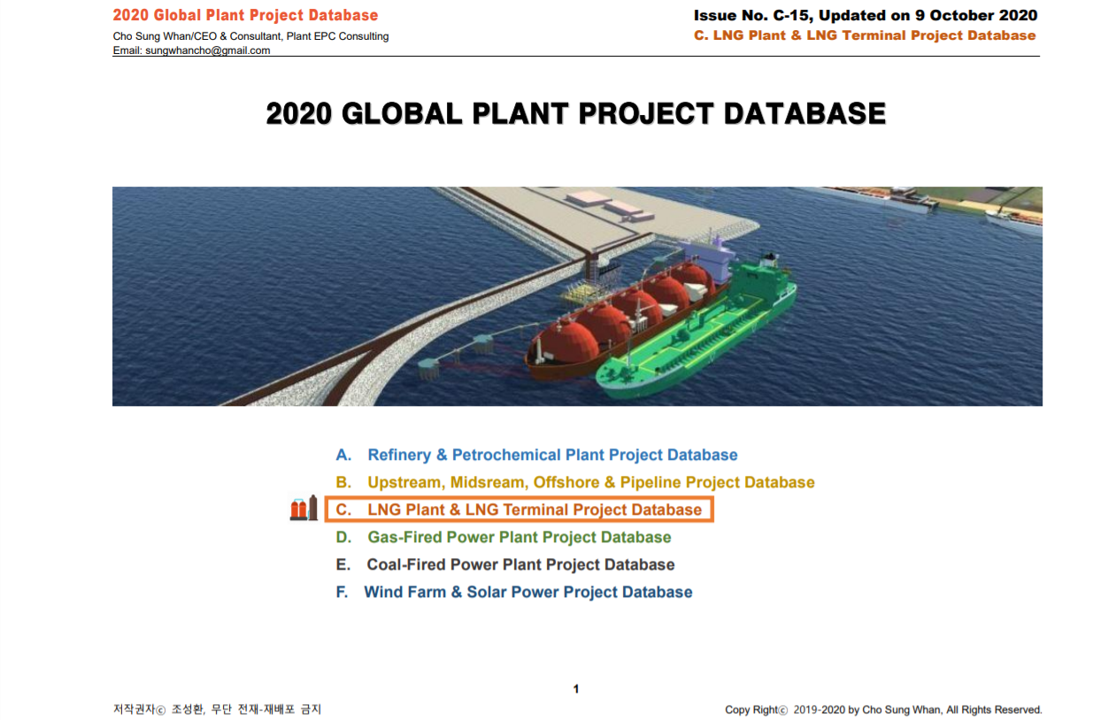Click Cho Sung Whan/CEO & Consultant line
The height and width of the screenshot is (720, 1116).
coord(251,36)
